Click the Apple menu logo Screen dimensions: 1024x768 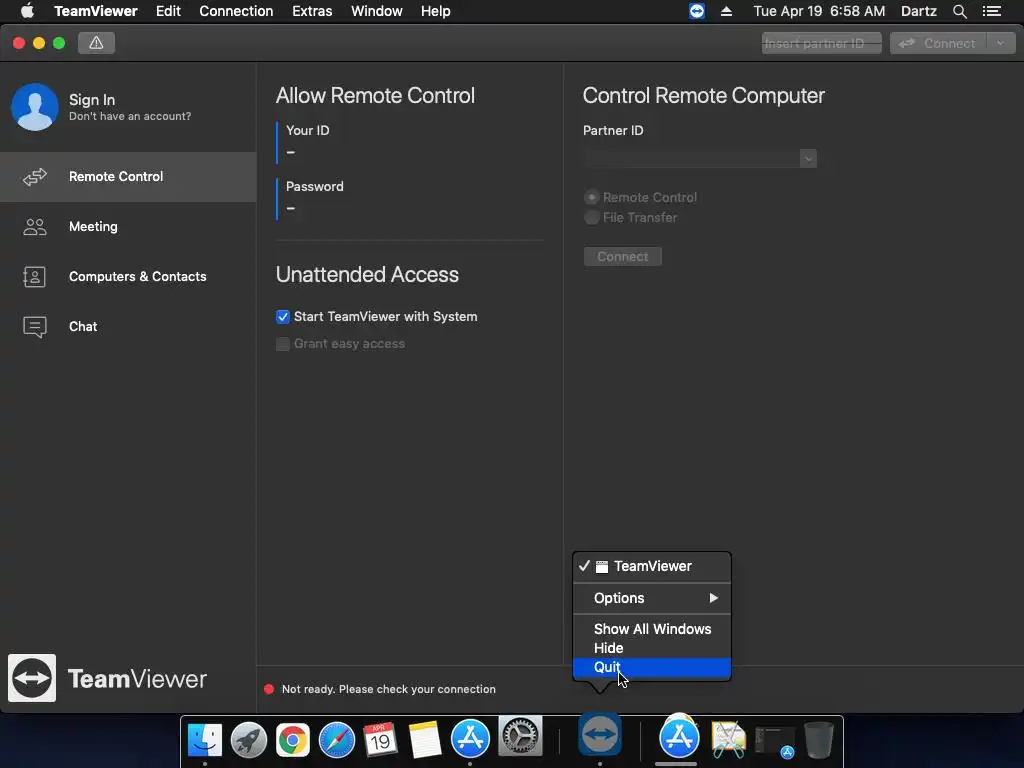tap(27, 11)
